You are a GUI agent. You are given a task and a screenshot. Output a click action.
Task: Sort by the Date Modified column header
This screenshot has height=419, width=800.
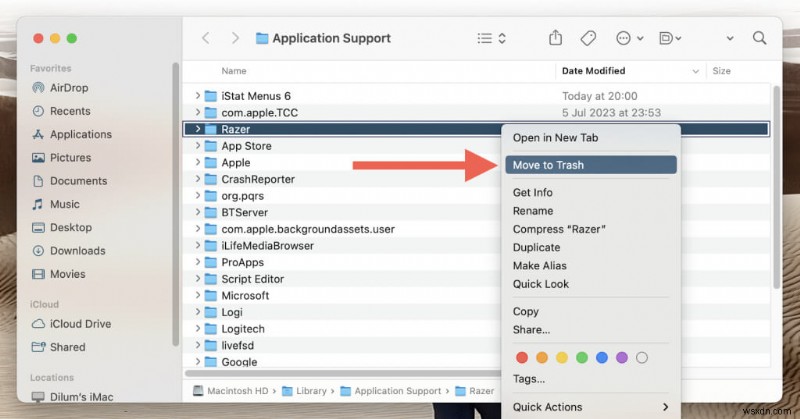[x=593, y=71]
